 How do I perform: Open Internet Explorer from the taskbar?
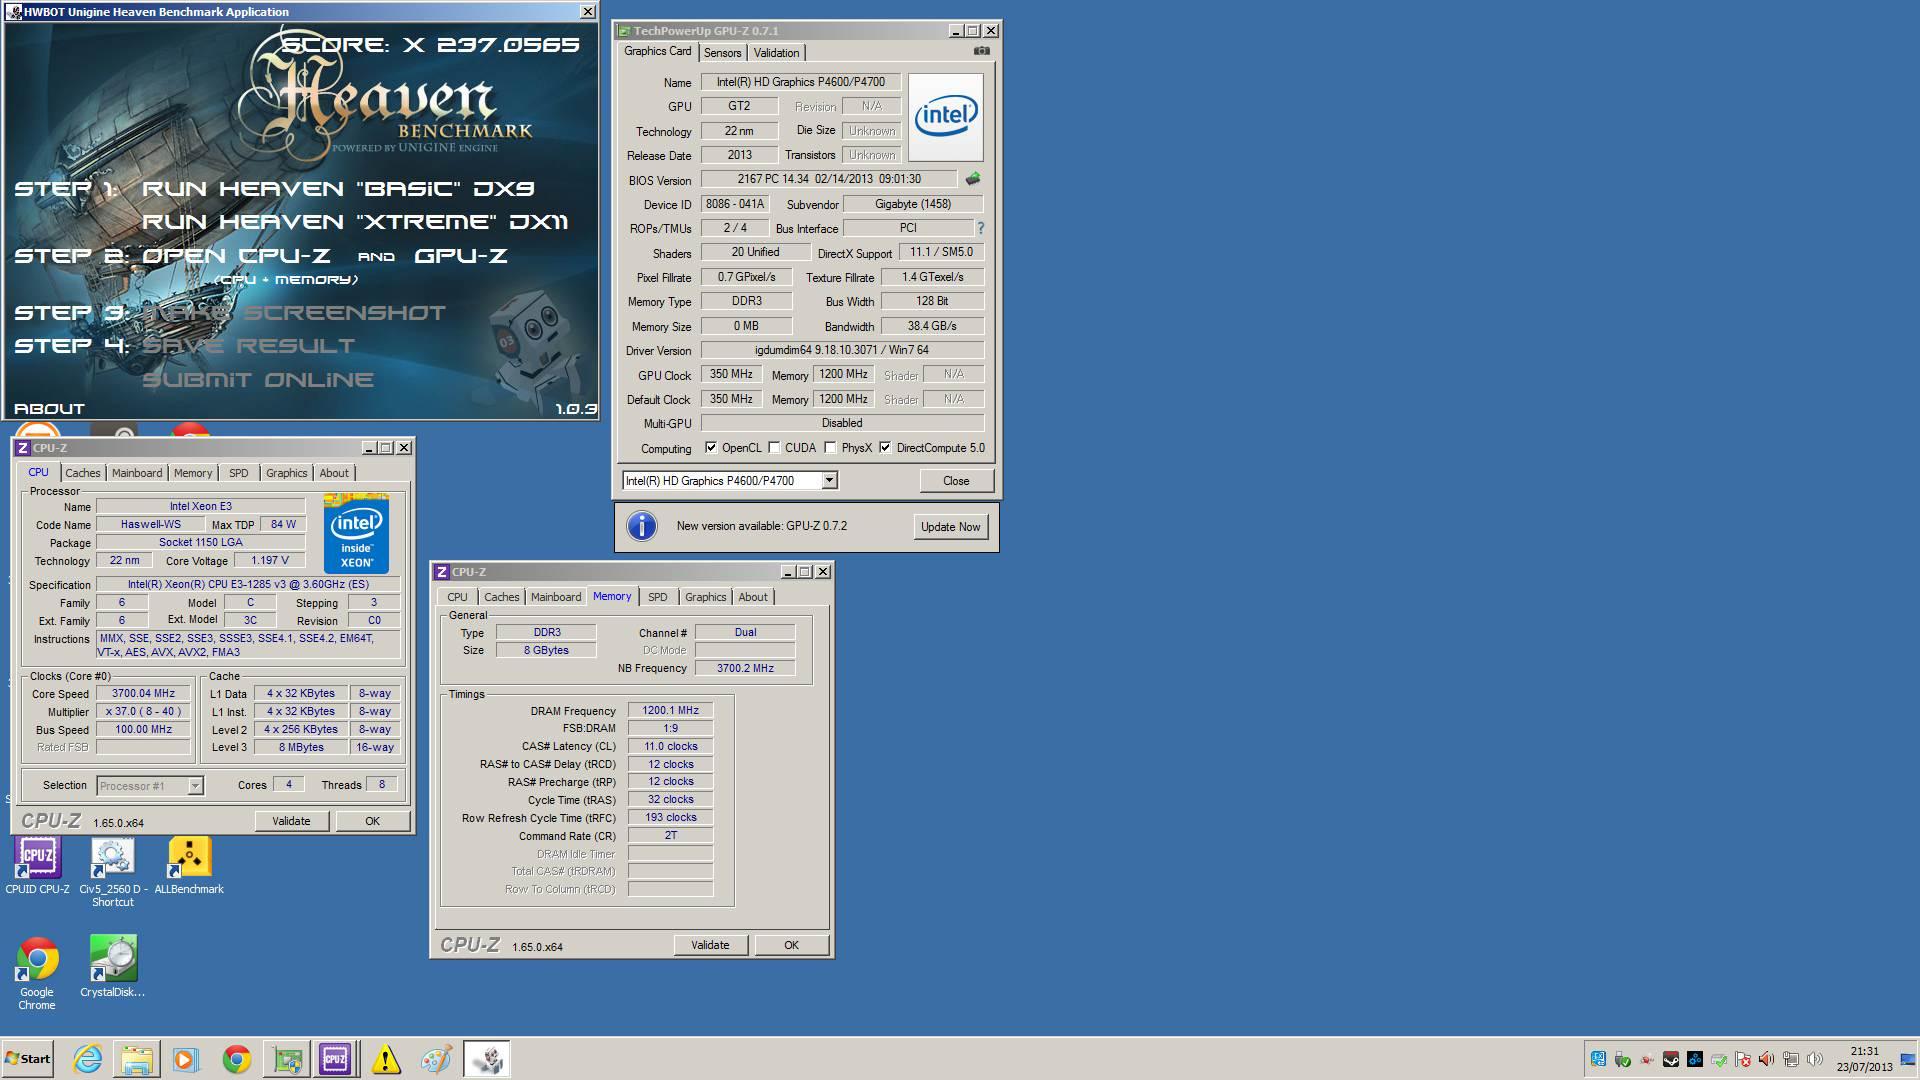pyautogui.click(x=88, y=1059)
